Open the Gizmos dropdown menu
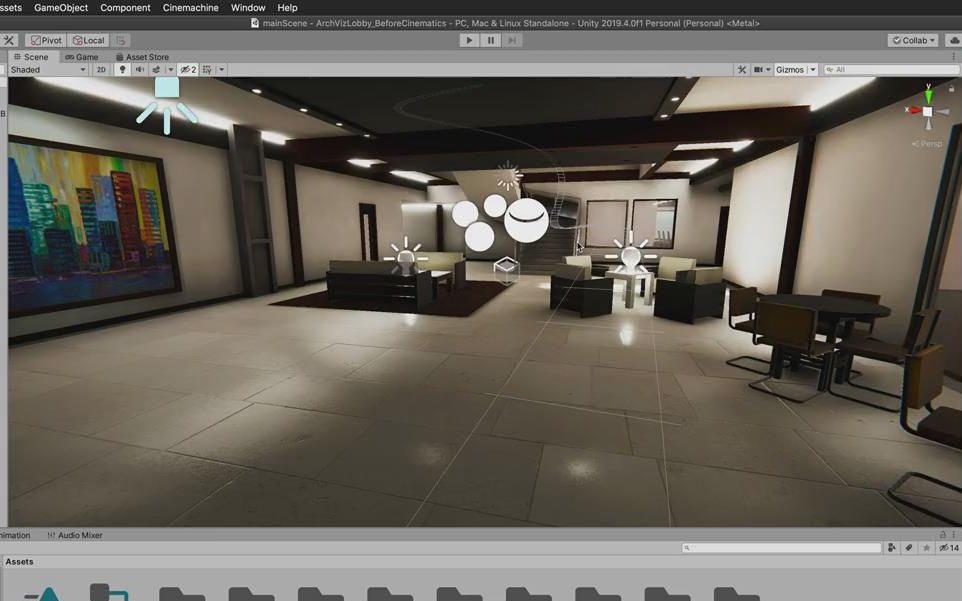This screenshot has width=962, height=601. (x=812, y=68)
